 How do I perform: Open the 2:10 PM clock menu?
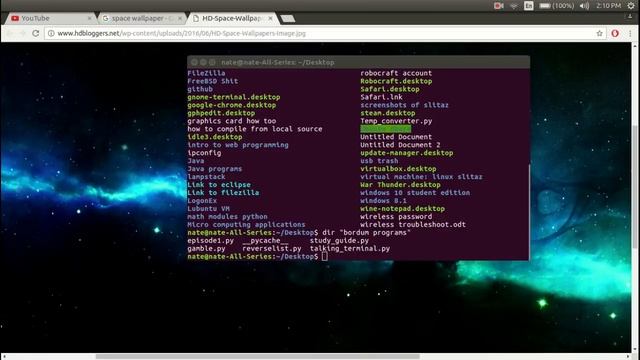pyautogui.click(x=608, y=6)
